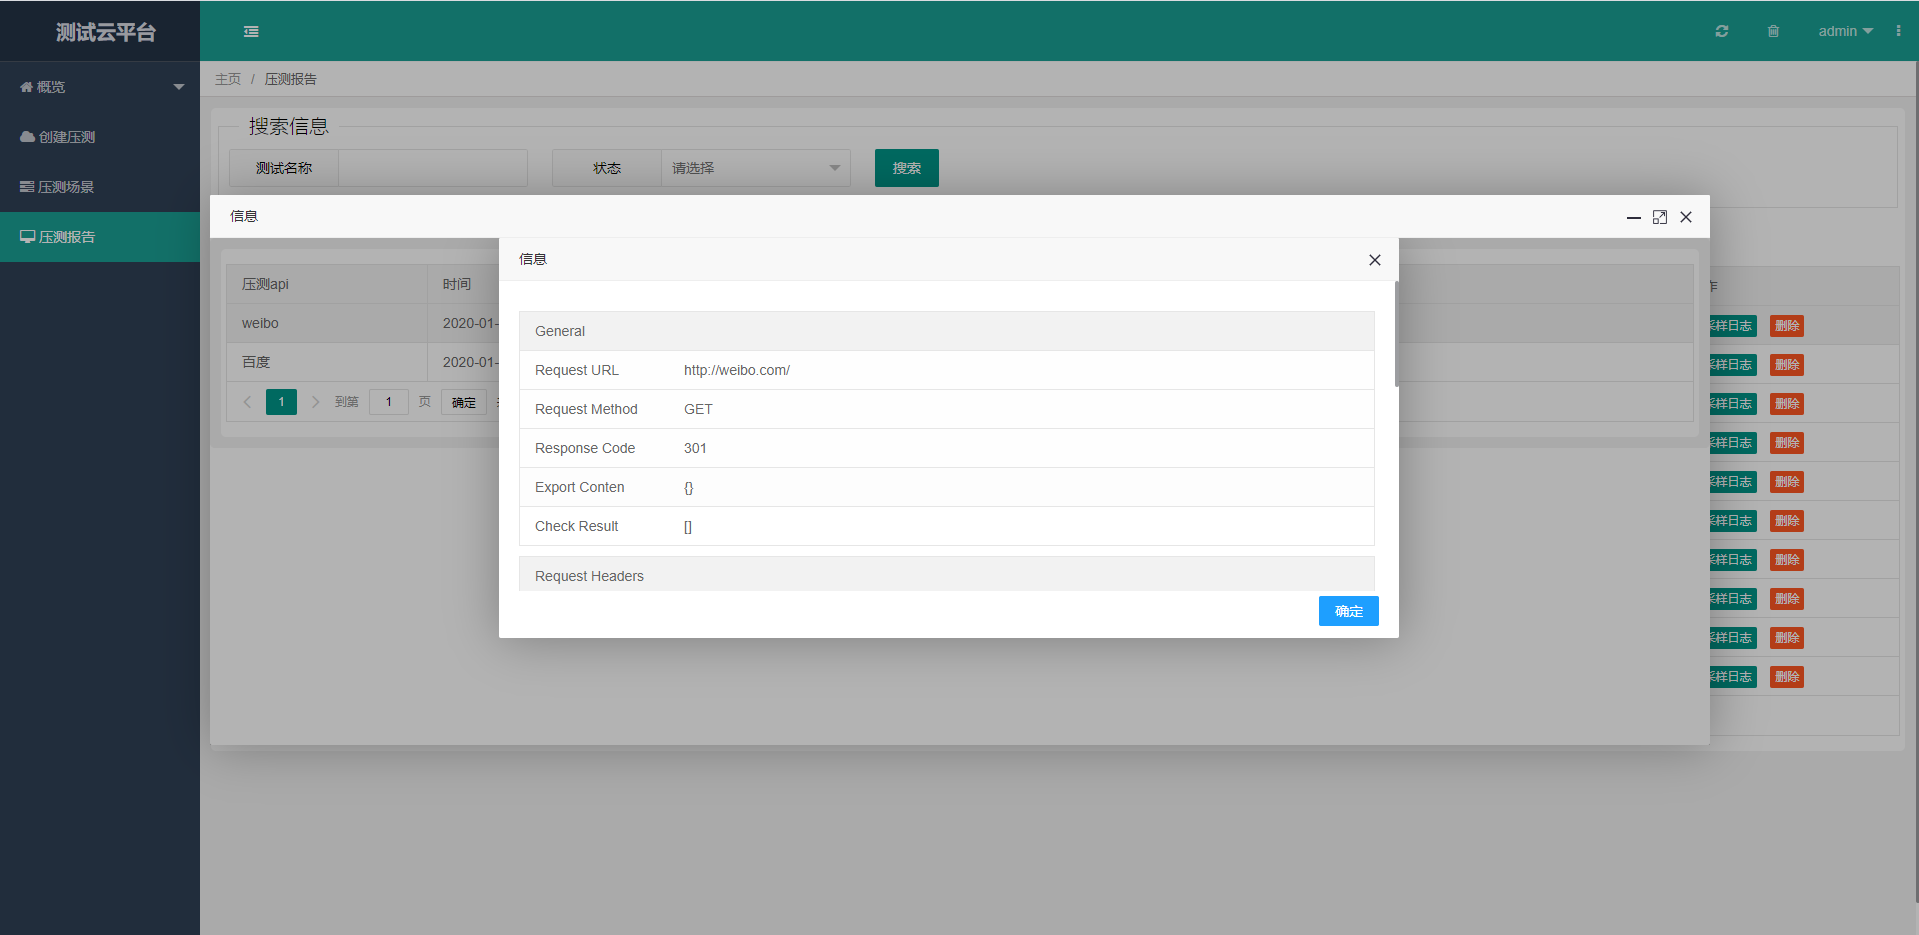1919x935 pixels.
Task: Select the 百度 row cell
Action: click(327, 362)
